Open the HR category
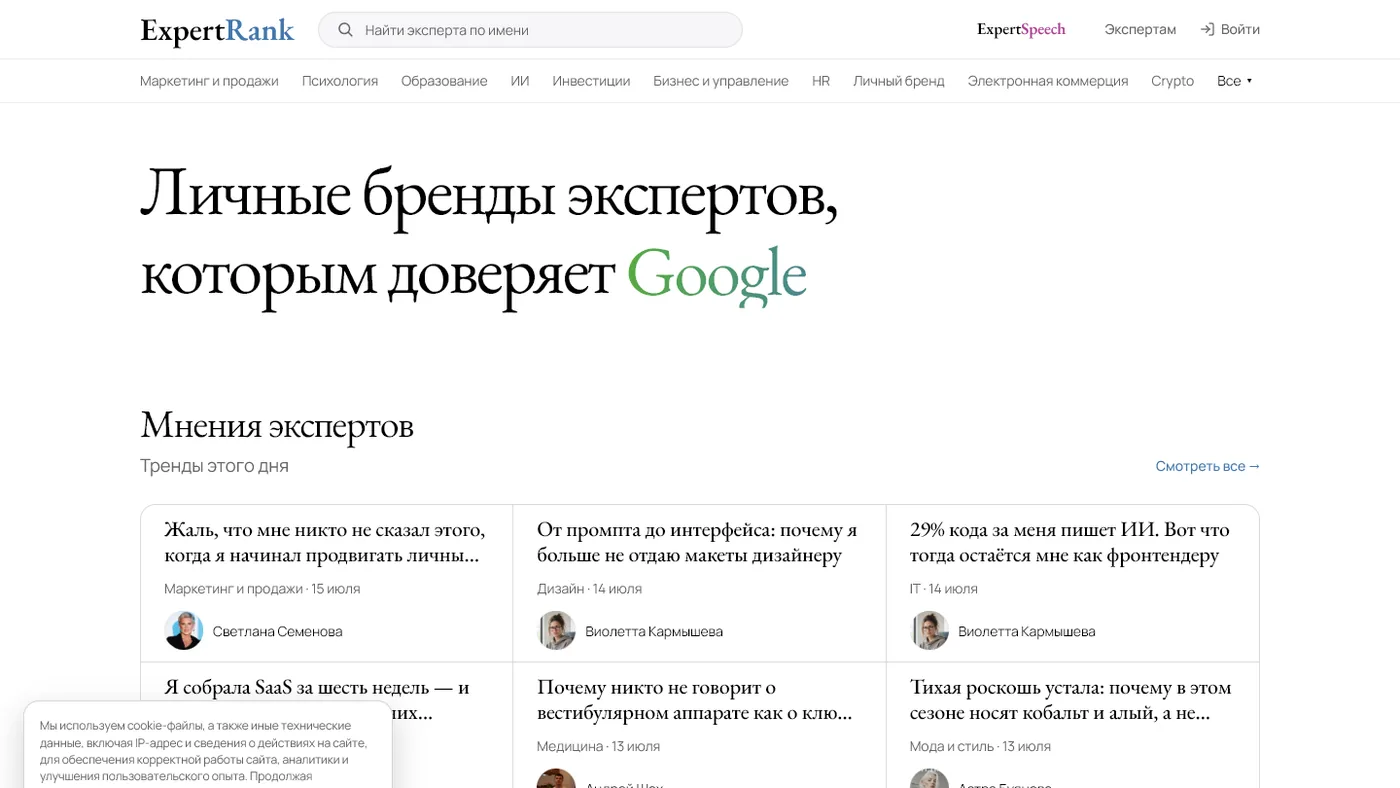The width and height of the screenshot is (1400, 788). [x=821, y=81]
